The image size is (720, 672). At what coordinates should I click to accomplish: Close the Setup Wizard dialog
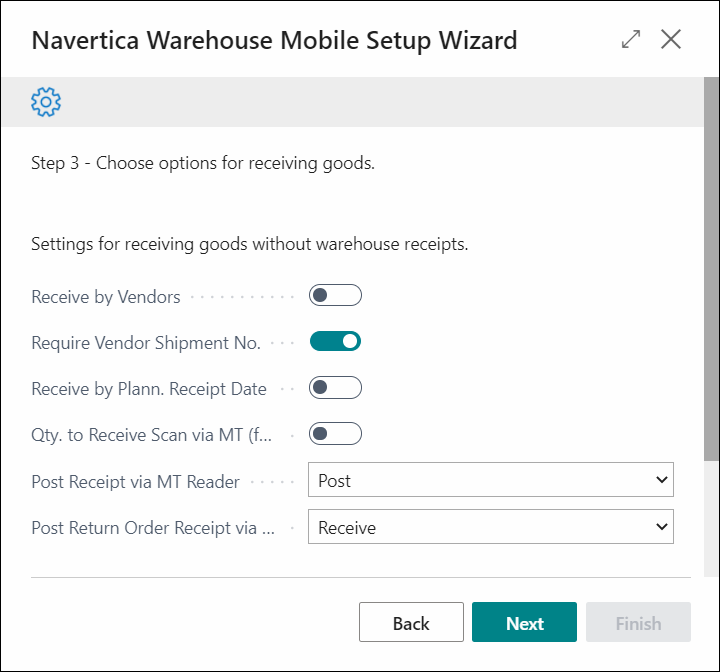tap(671, 39)
